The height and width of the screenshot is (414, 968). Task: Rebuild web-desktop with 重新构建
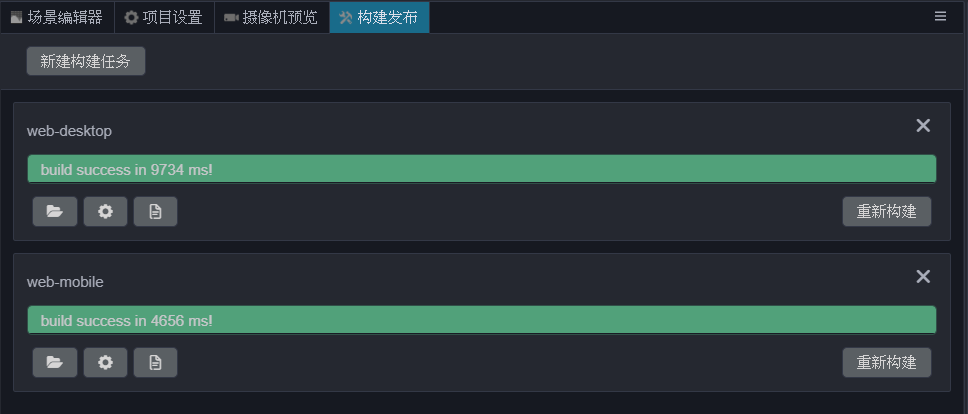886,212
